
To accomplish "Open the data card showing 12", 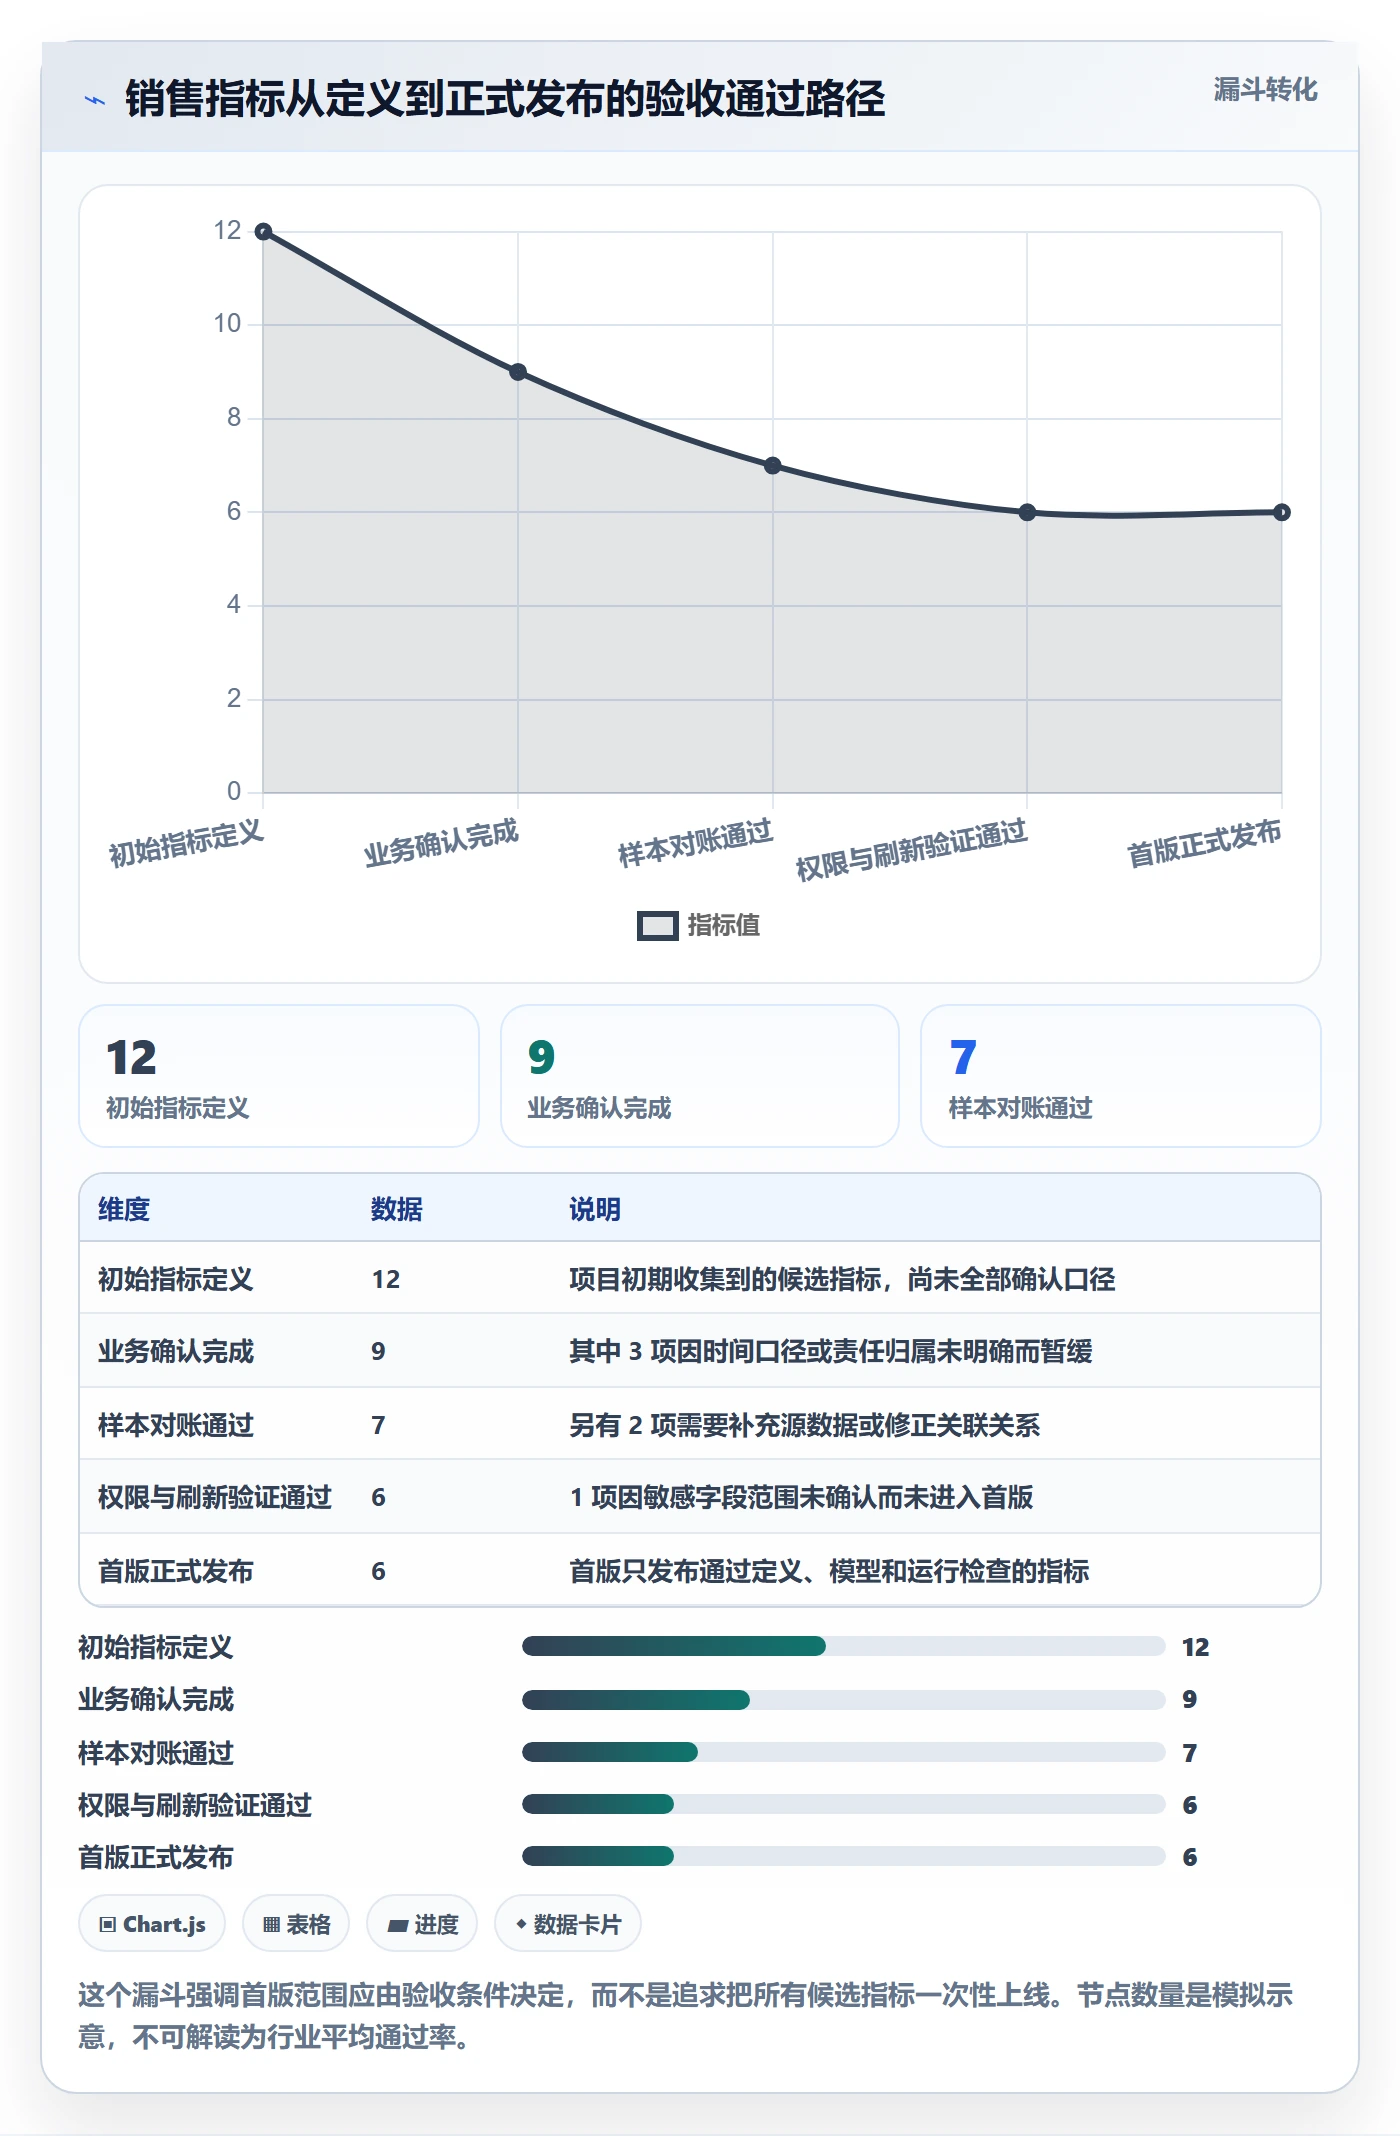I will pos(279,1076).
